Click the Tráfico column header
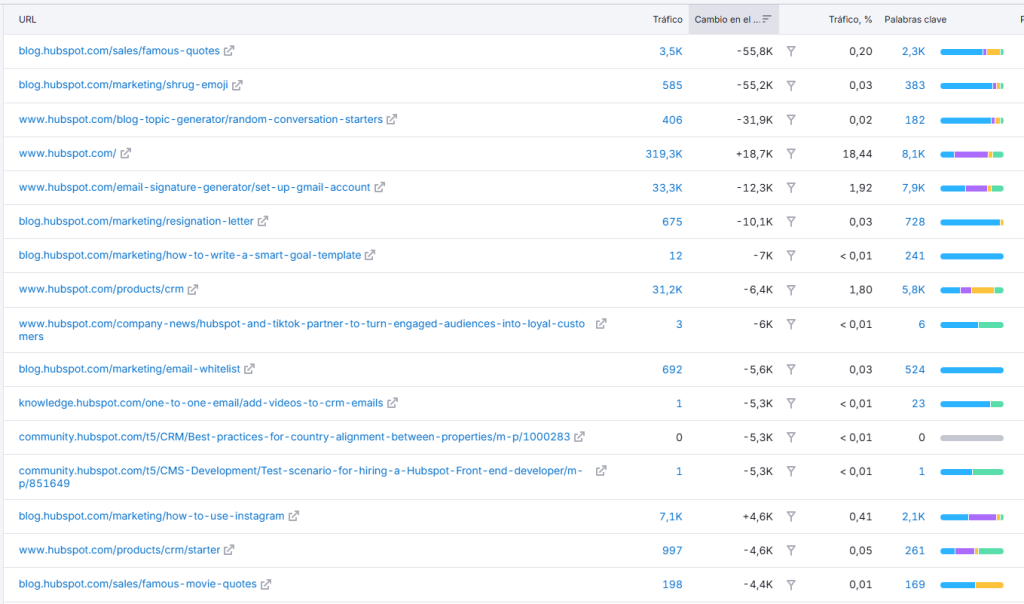Image resolution: width=1024 pixels, height=604 pixels. tap(667, 19)
